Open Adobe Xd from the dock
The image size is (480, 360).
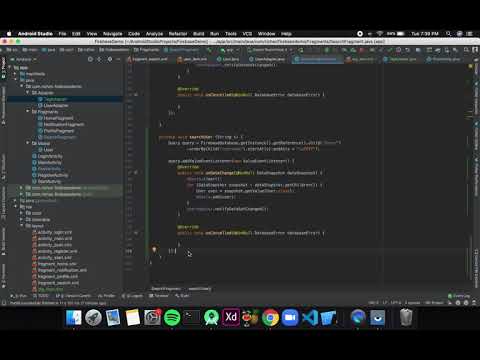pyautogui.click(x=231, y=317)
